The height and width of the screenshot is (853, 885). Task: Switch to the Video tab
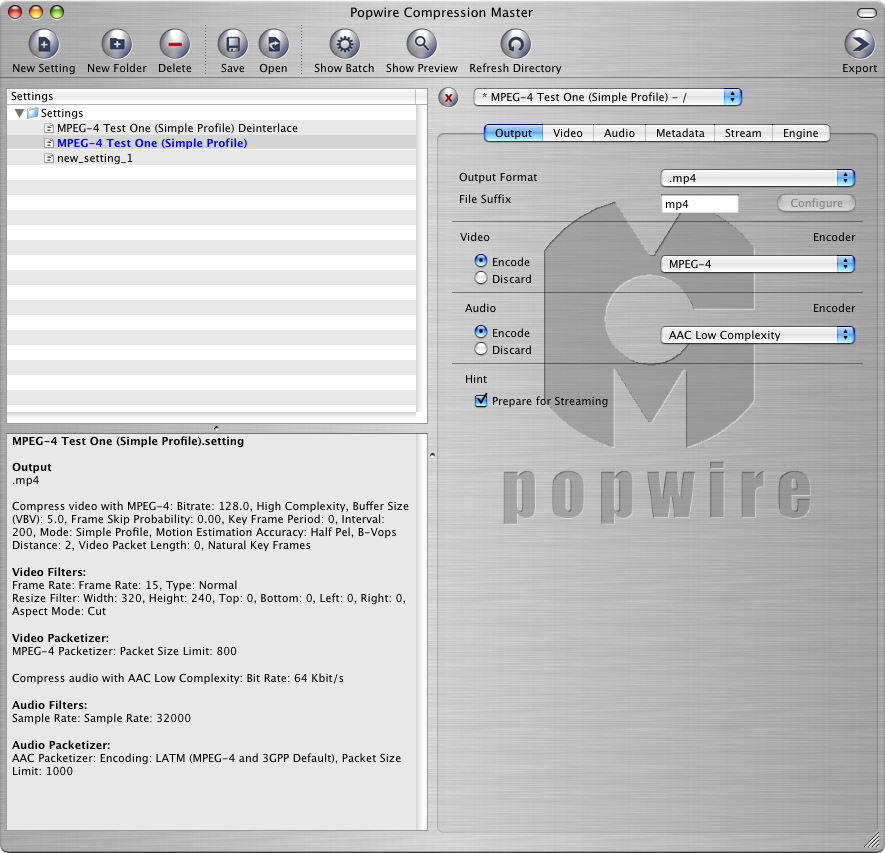coord(567,133)
